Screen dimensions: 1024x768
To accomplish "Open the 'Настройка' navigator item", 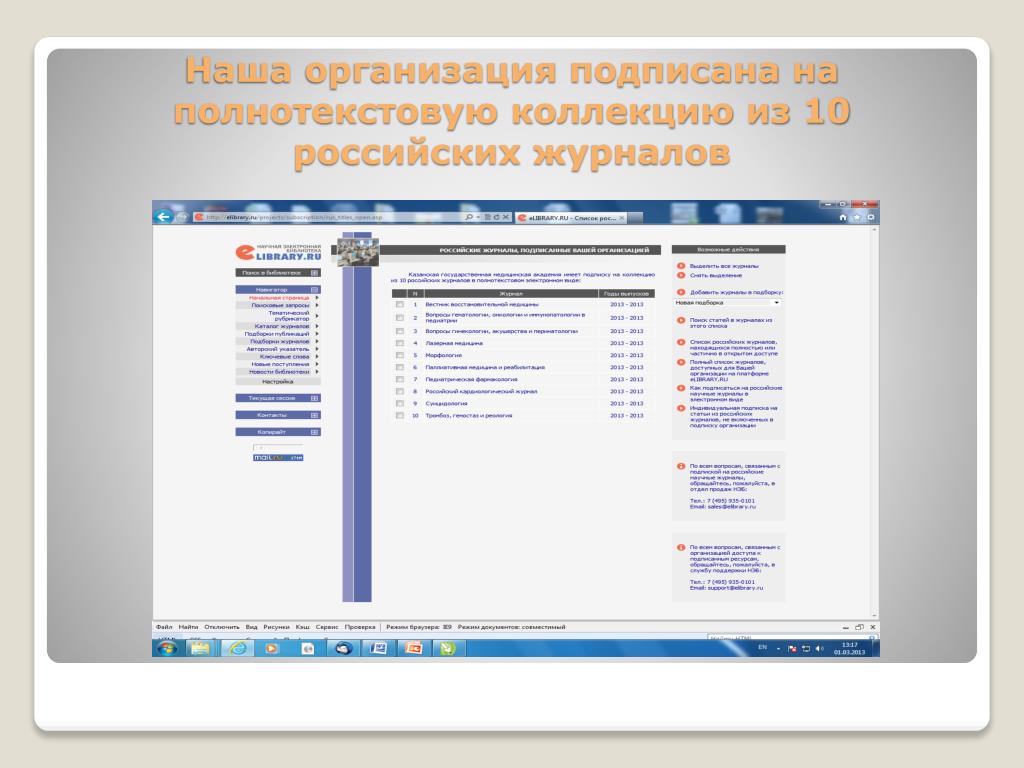I will (x=278, y=381).
